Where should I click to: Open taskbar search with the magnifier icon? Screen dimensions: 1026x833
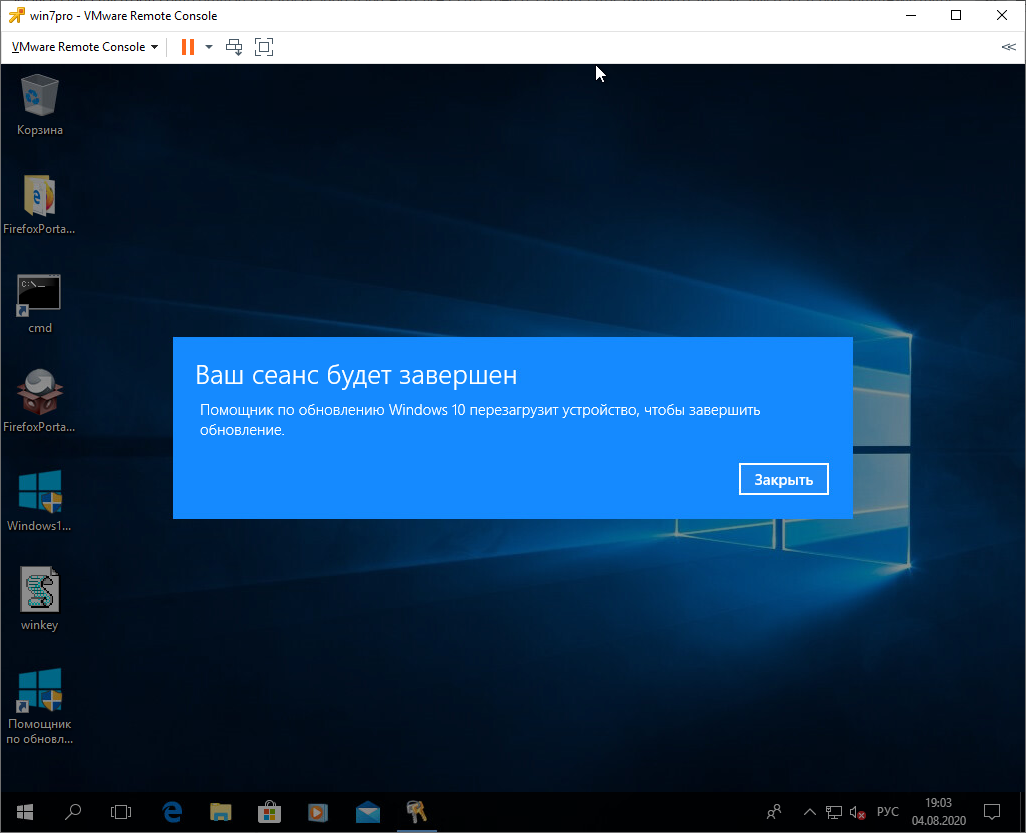point(73,812)
